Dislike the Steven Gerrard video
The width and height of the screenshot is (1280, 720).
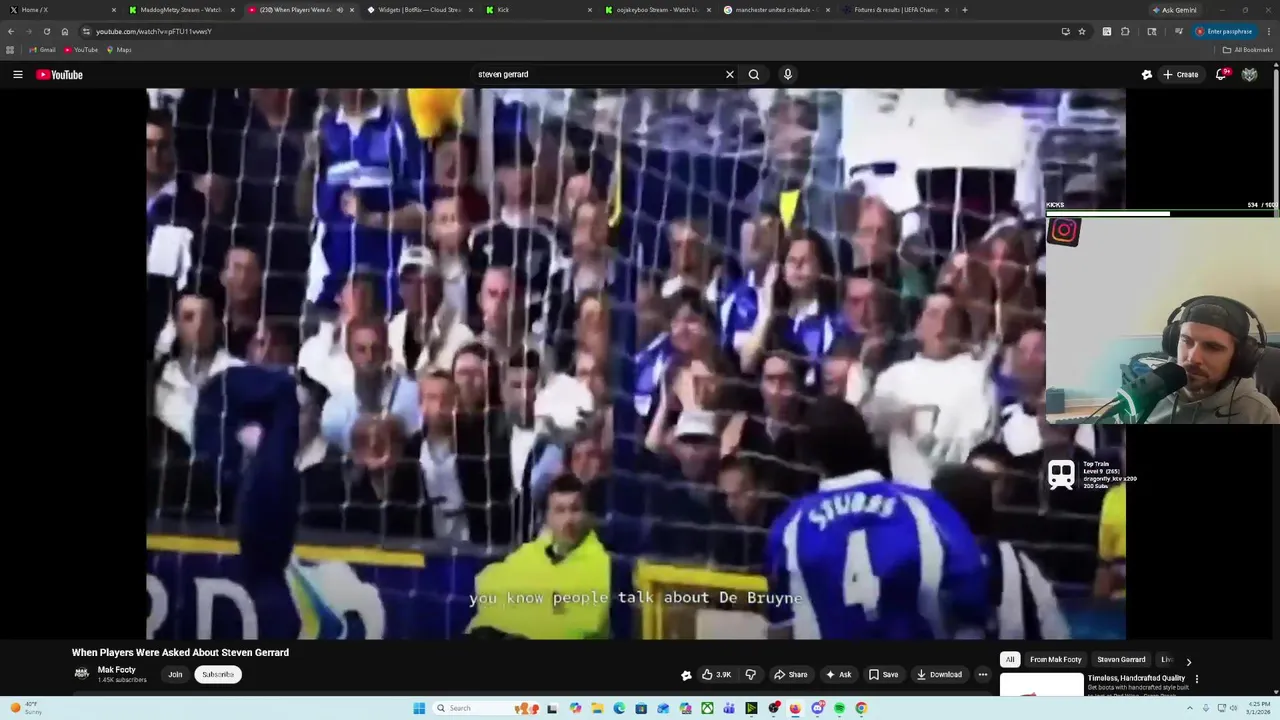click(x=750, y=674)
